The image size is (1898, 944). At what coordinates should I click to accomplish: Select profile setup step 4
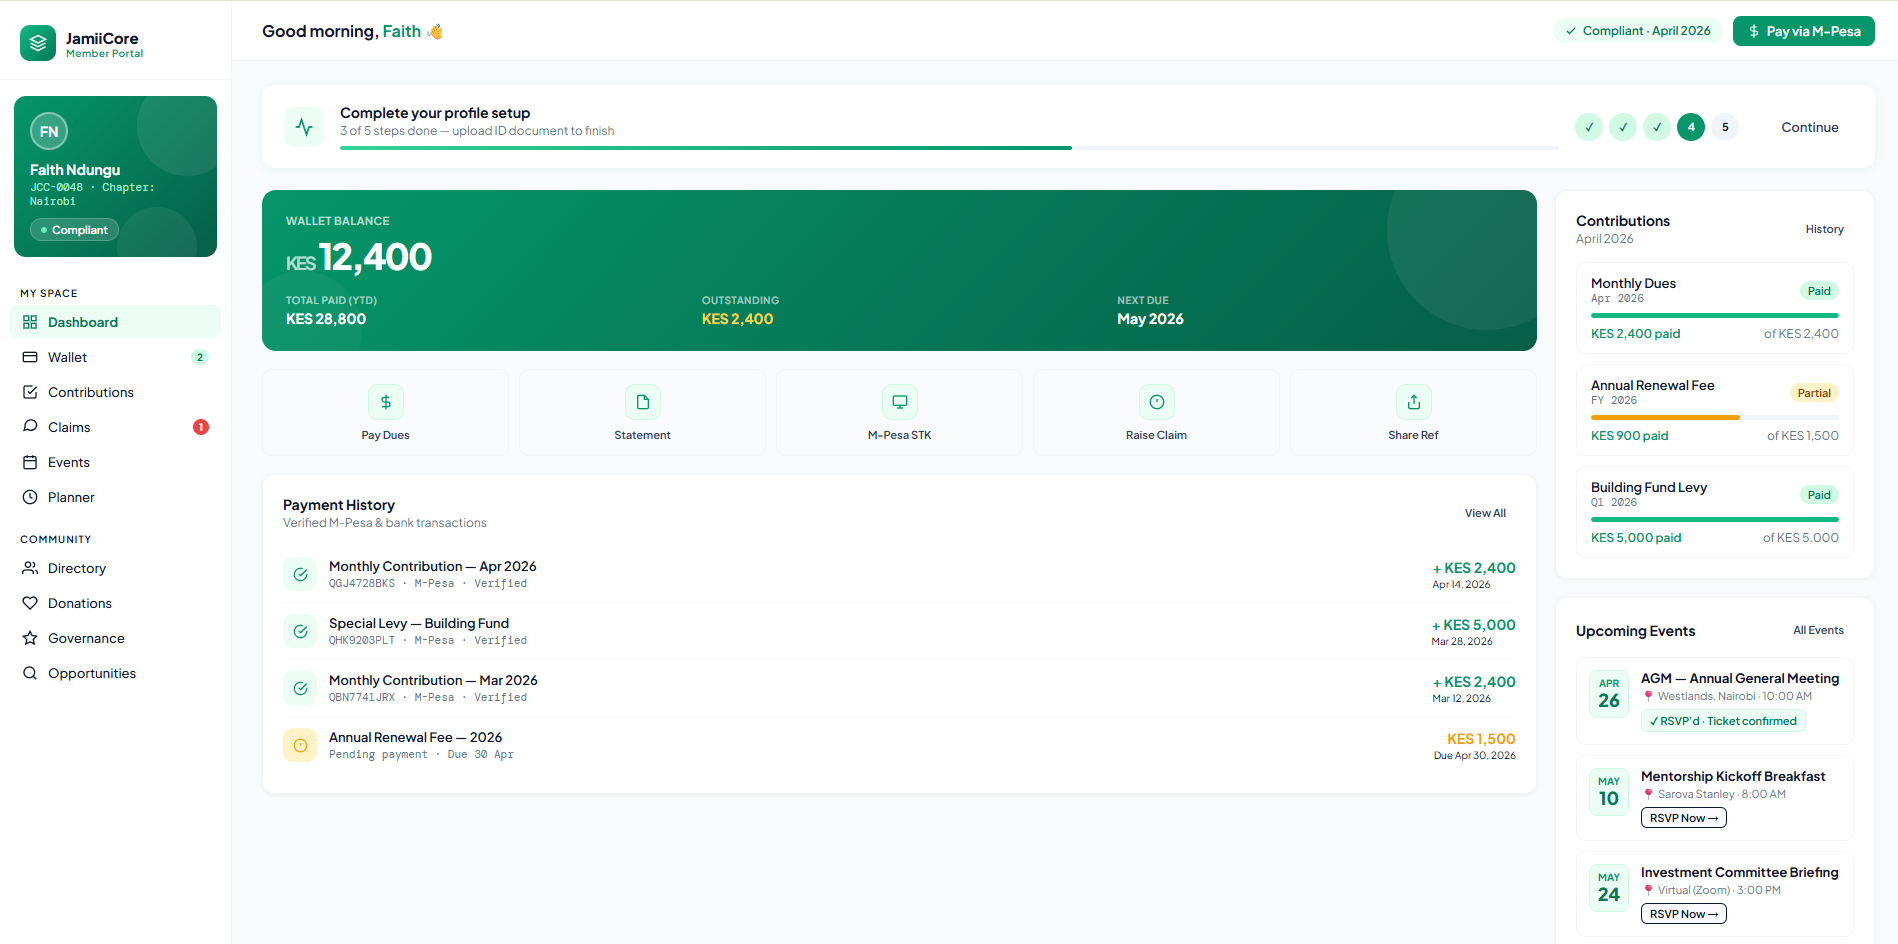click(1691, 127)
